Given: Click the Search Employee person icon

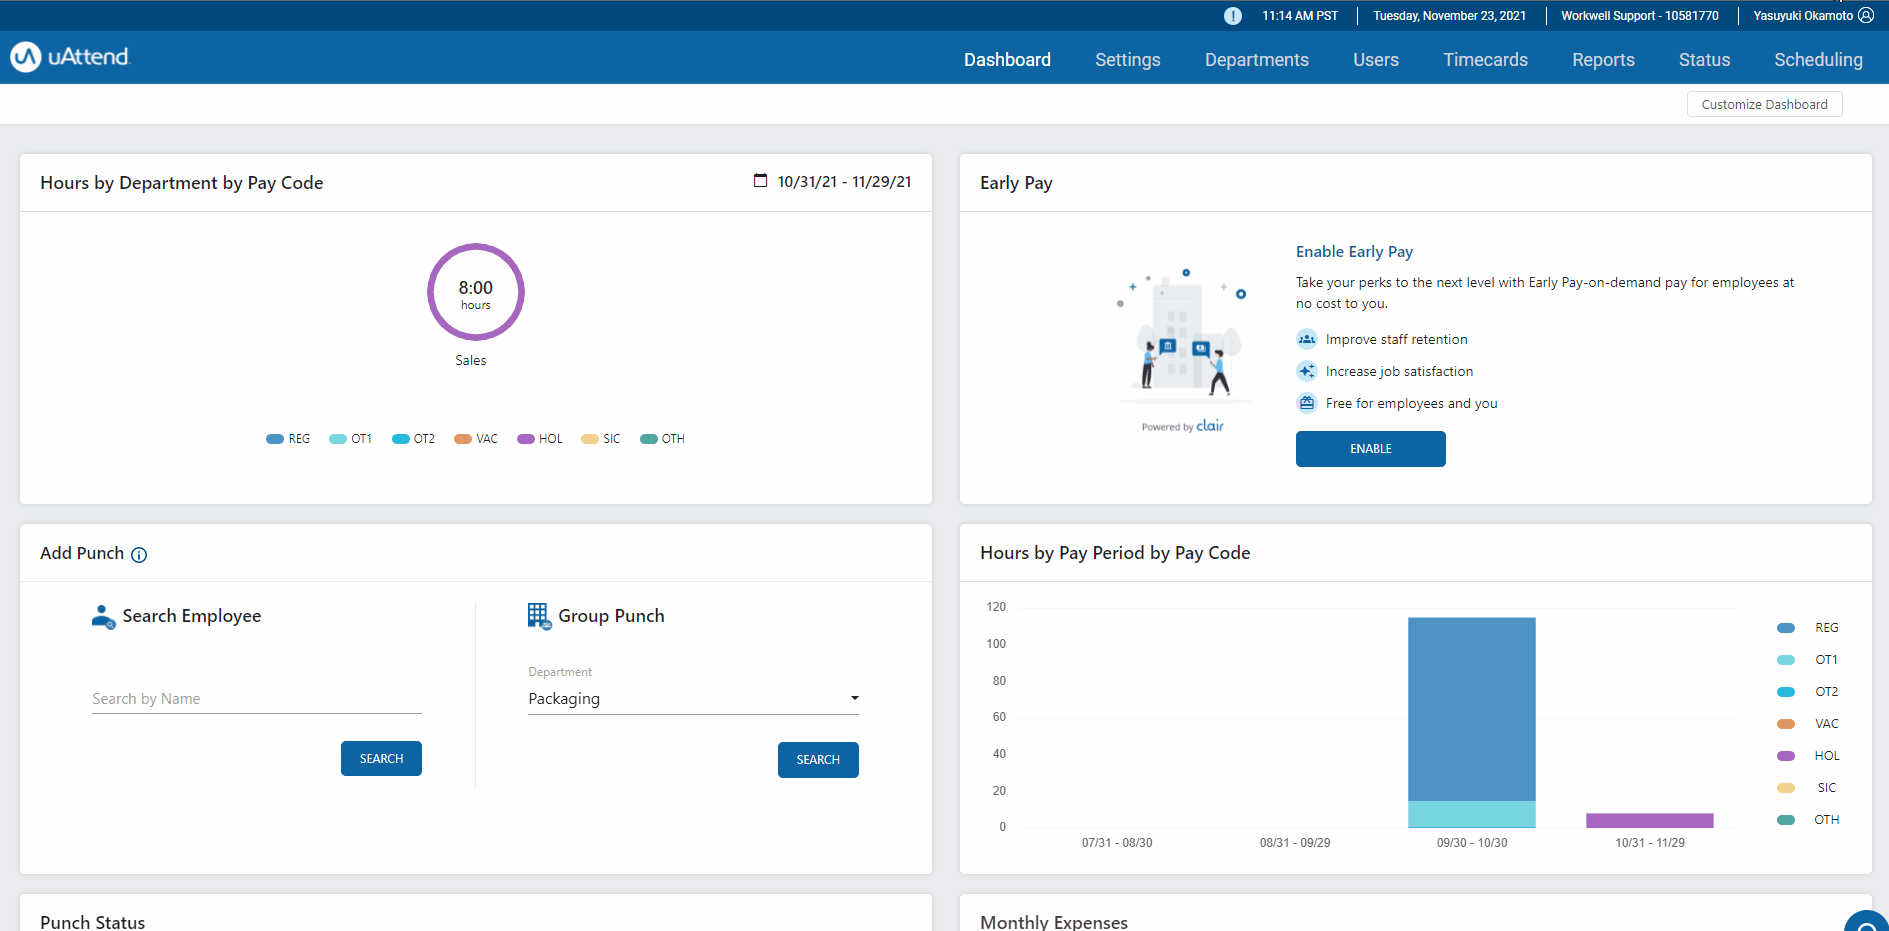Looking at the screenshot, I should pyautogui.click(x=103, y=617).
